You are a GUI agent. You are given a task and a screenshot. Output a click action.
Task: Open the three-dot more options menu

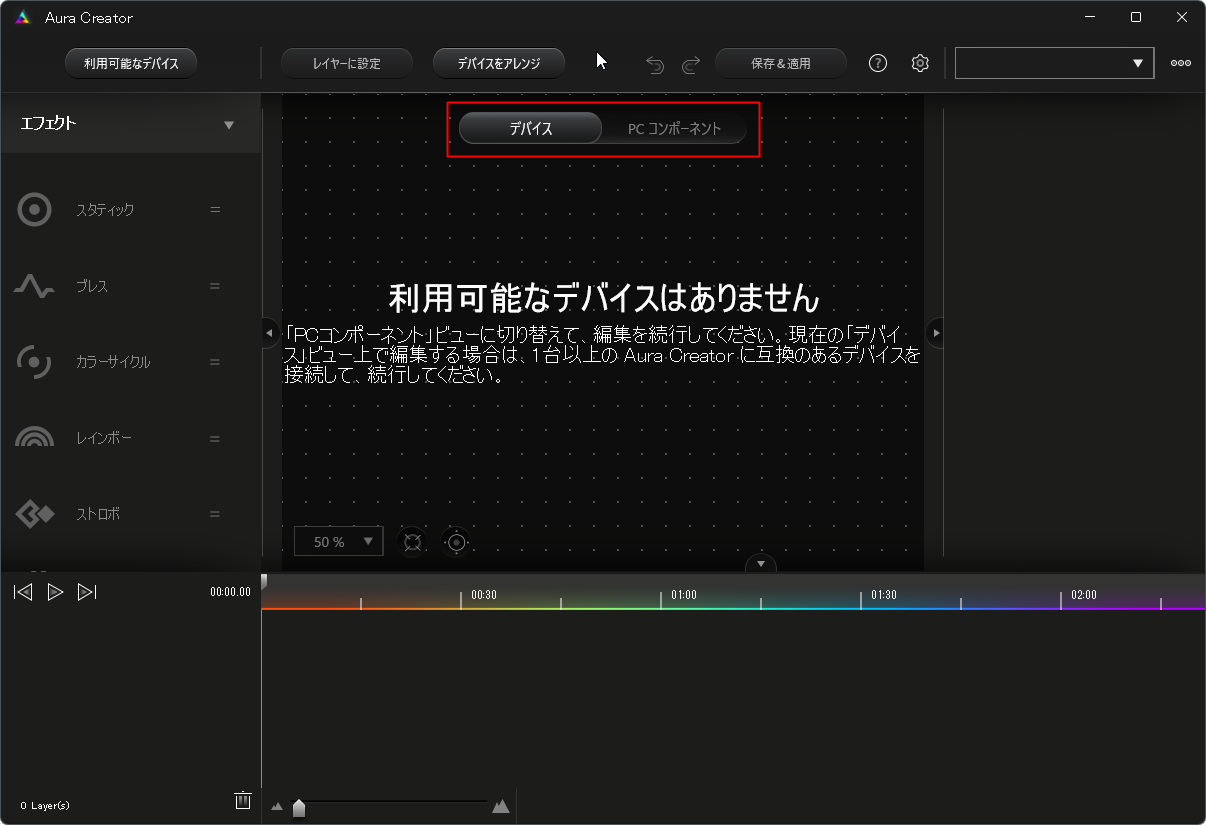point(1181,63)
